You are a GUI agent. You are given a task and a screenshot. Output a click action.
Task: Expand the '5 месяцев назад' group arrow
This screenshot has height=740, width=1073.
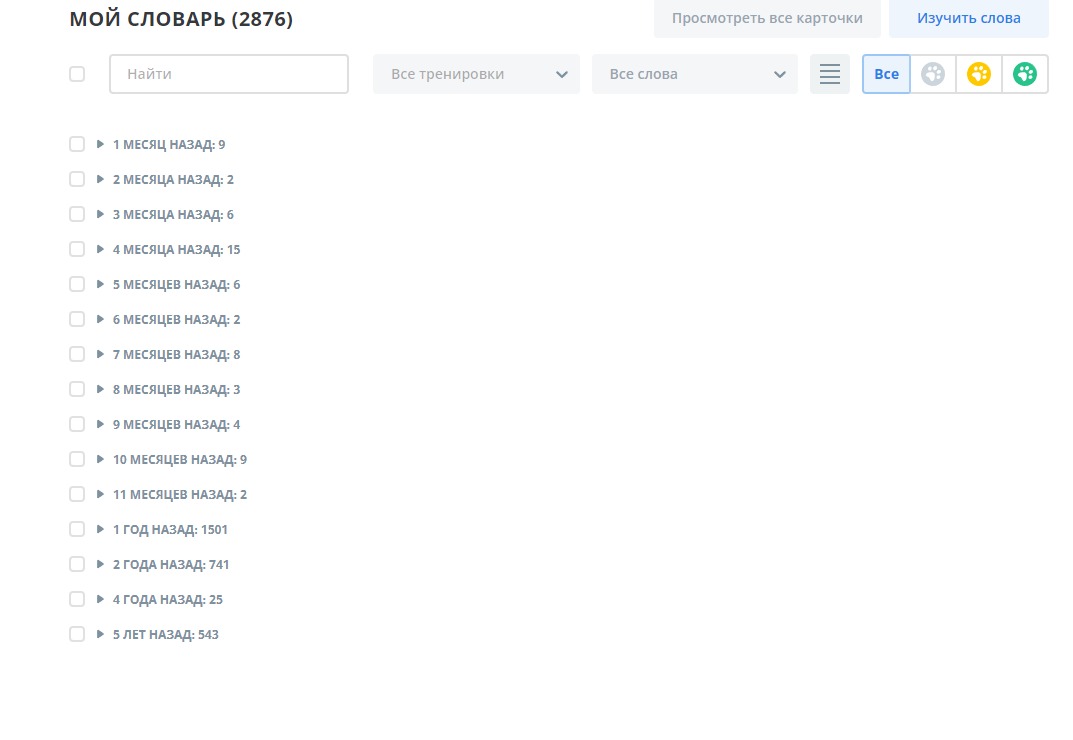pyautogui.click(x=100, y=284)
